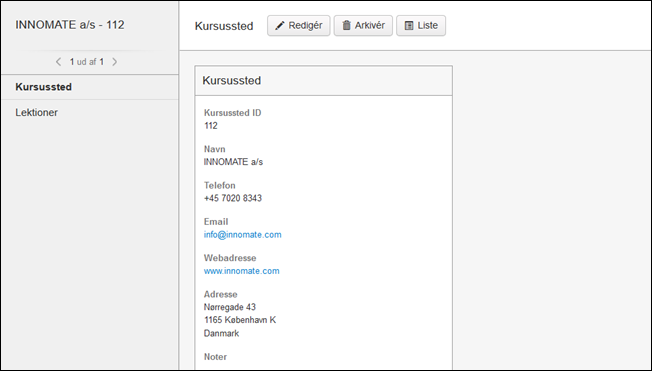Viewport: 652px width, 371px height.
Task: Click the Kursussted ID value 112
Action: click(x=211, y=126)
